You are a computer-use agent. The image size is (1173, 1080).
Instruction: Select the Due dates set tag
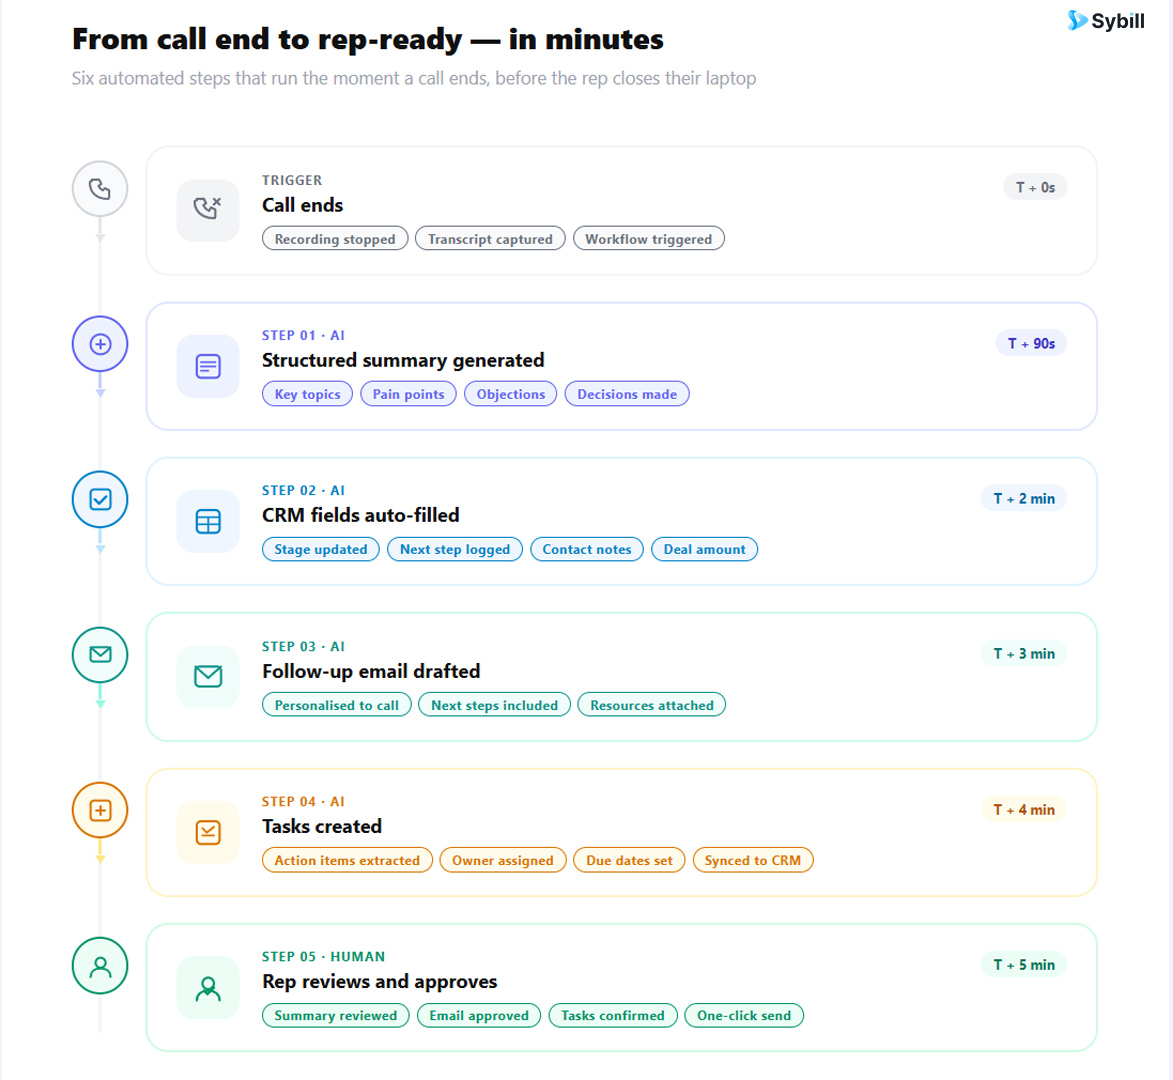(x=629, y=860)
